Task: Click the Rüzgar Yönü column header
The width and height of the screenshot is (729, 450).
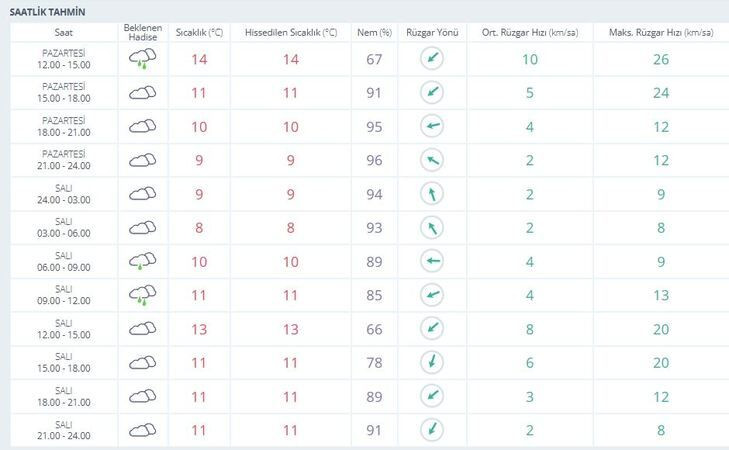Action: coord(432,33)
